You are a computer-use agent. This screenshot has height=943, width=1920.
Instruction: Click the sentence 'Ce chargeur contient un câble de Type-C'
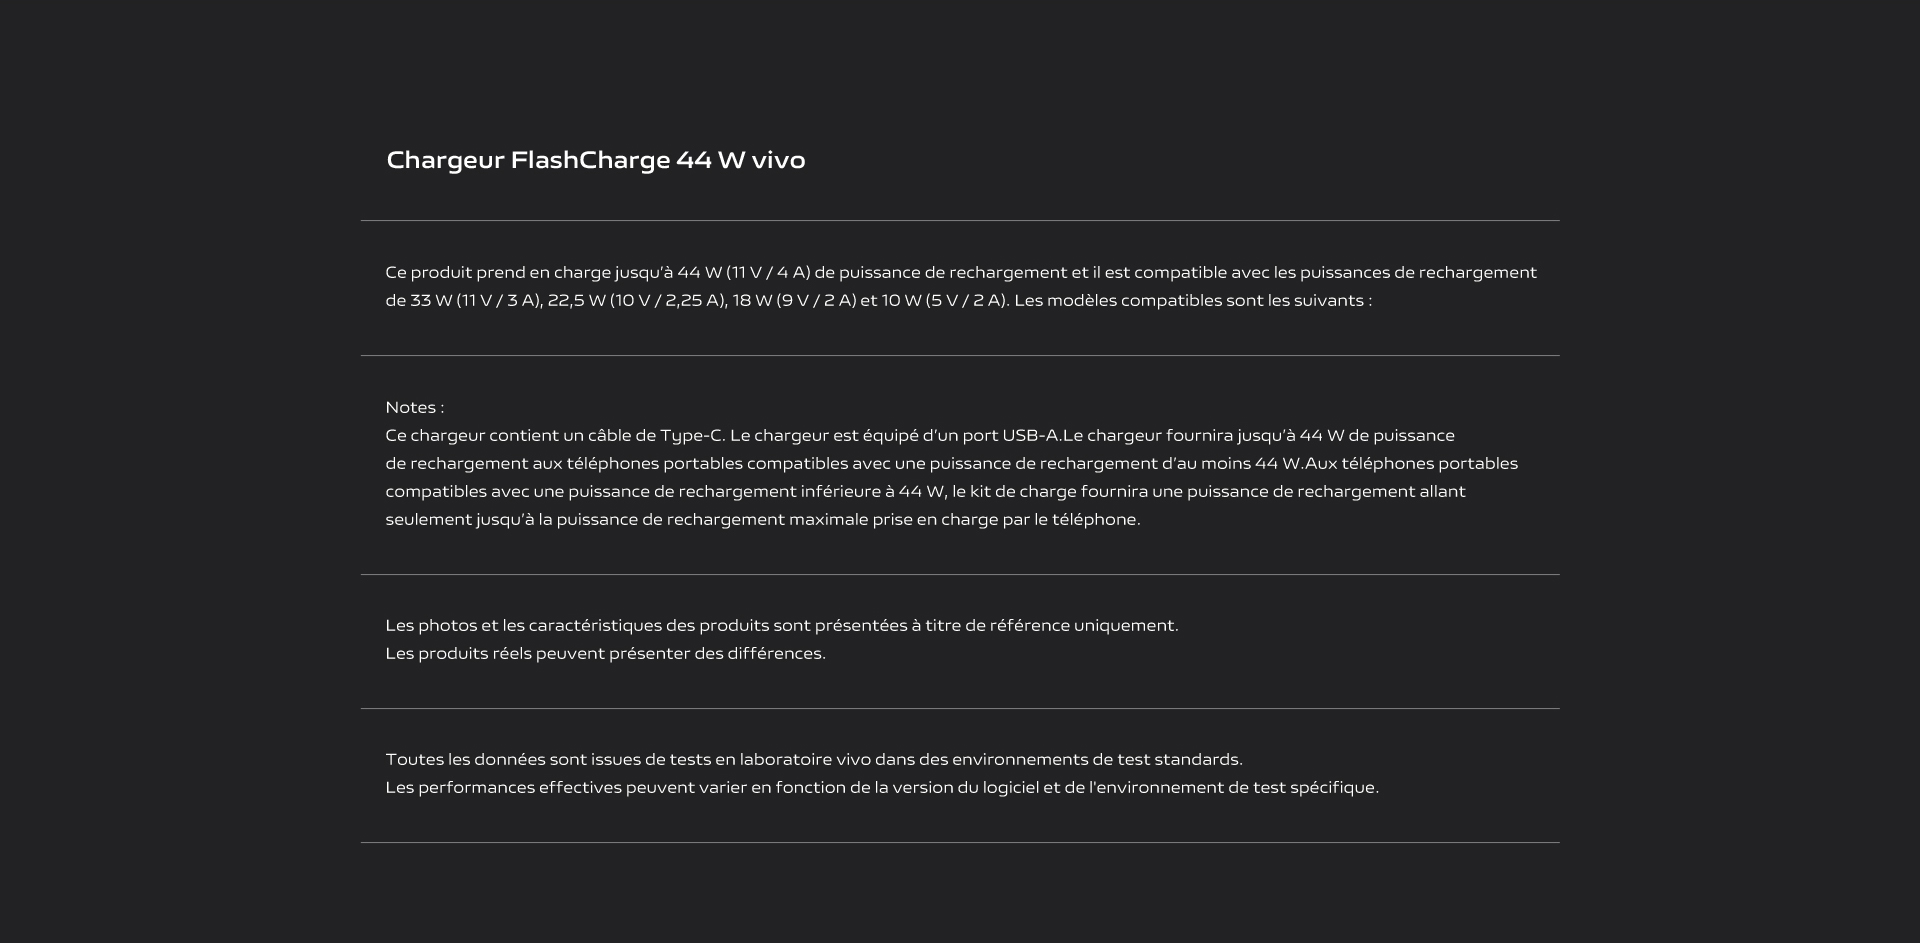click(x=553, y=435)
